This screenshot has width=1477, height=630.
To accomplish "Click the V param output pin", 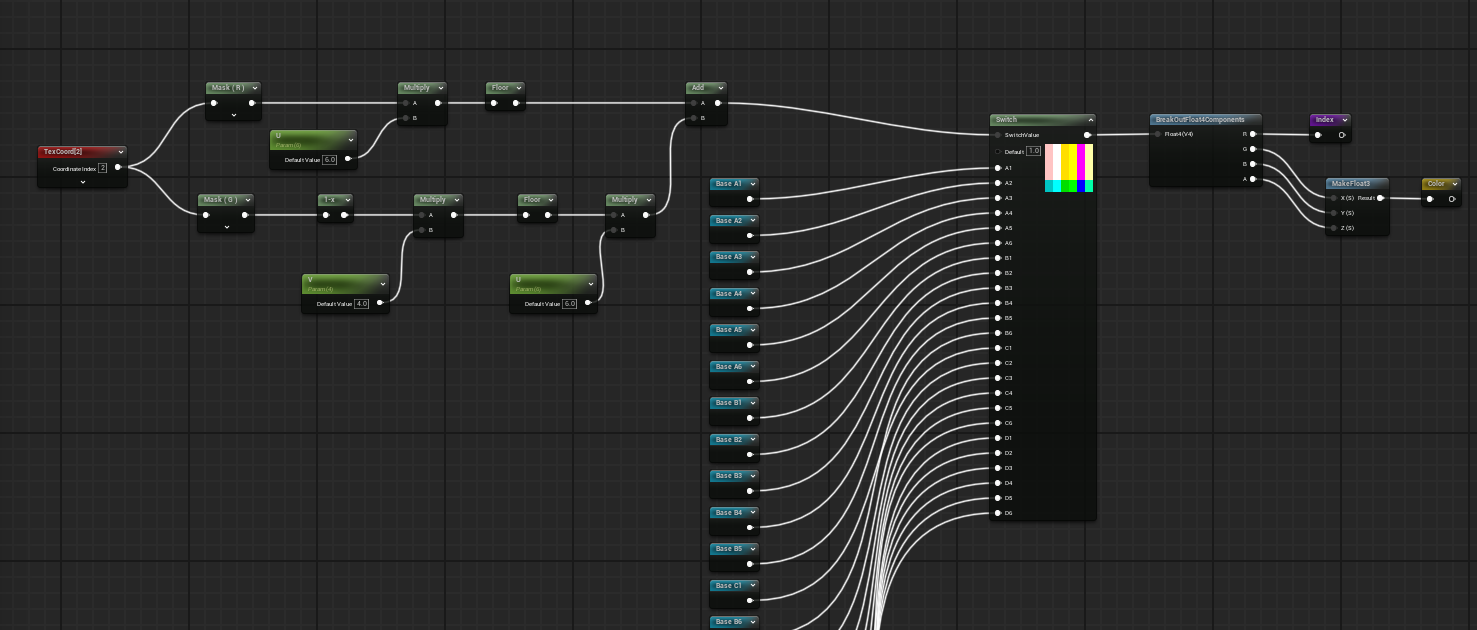I will [380, 303].
